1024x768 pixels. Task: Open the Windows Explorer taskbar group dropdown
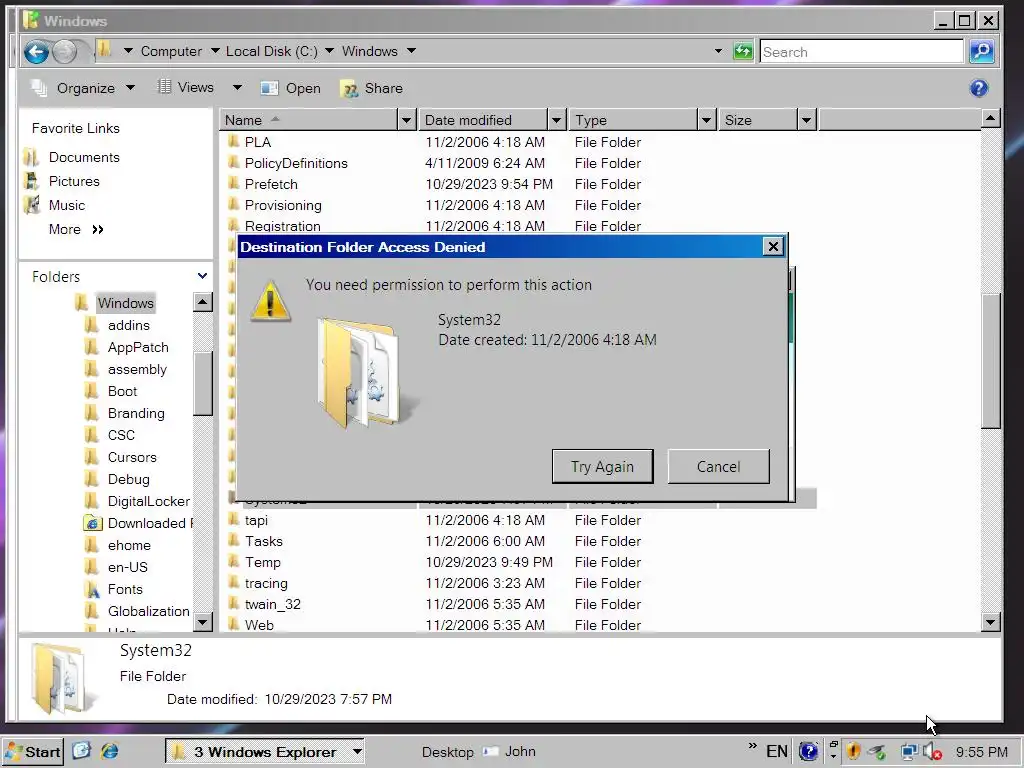(357, 752)
